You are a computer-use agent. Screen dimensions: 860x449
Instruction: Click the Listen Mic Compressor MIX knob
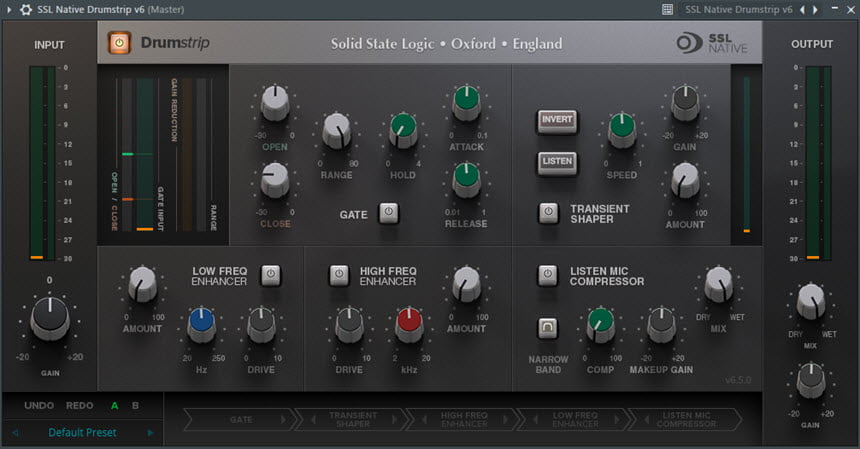coord(718,284)
